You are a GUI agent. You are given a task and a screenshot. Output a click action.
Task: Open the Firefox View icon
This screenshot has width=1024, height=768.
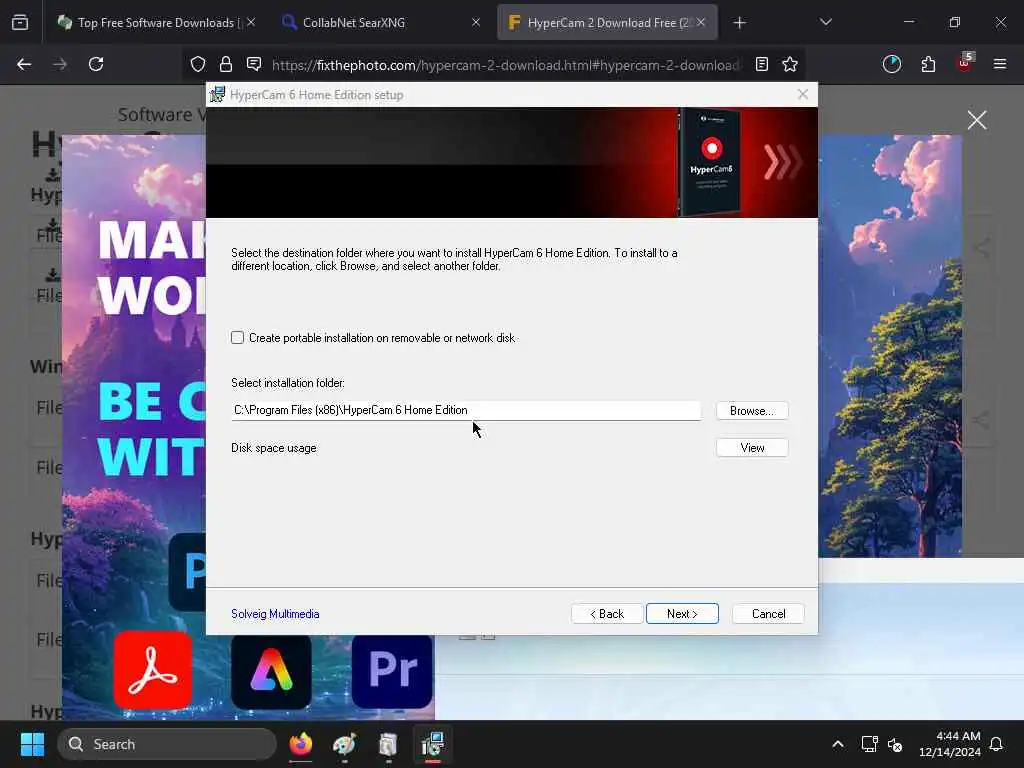20,23
